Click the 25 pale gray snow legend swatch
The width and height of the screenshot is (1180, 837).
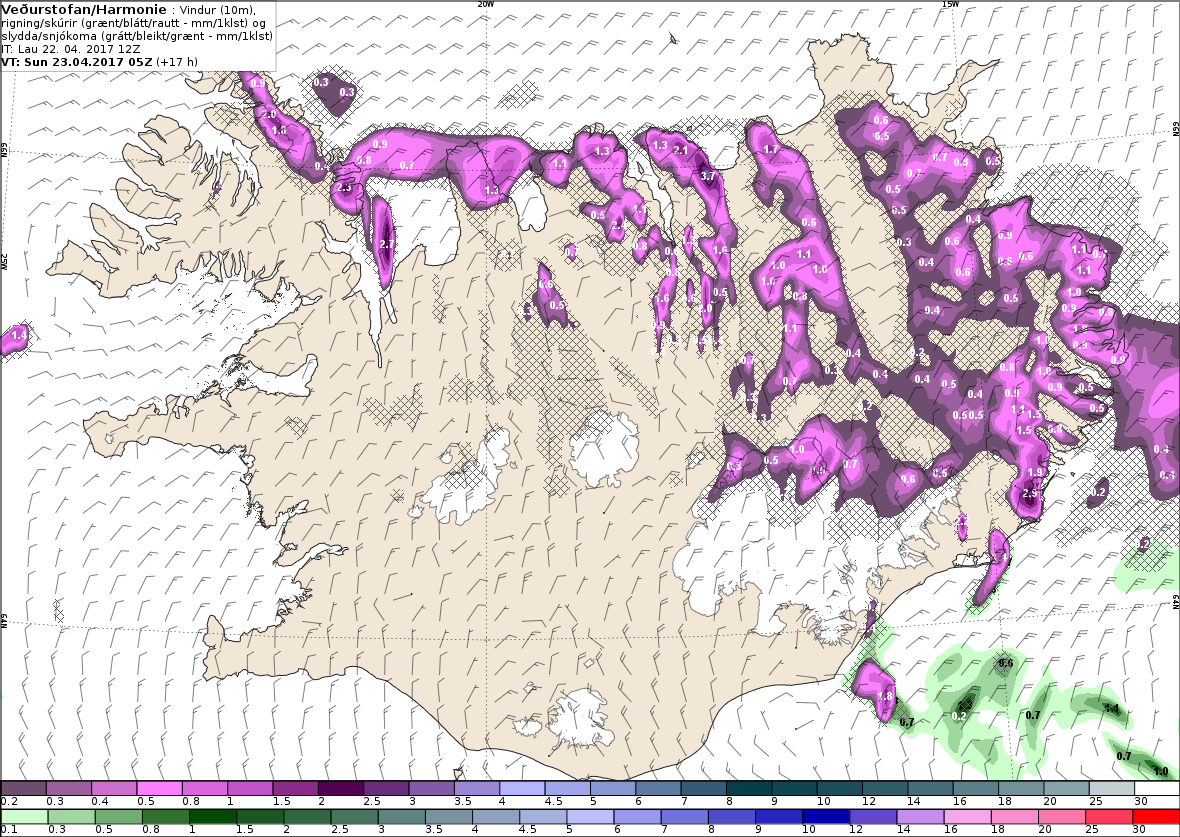(x=1112, y=788)
